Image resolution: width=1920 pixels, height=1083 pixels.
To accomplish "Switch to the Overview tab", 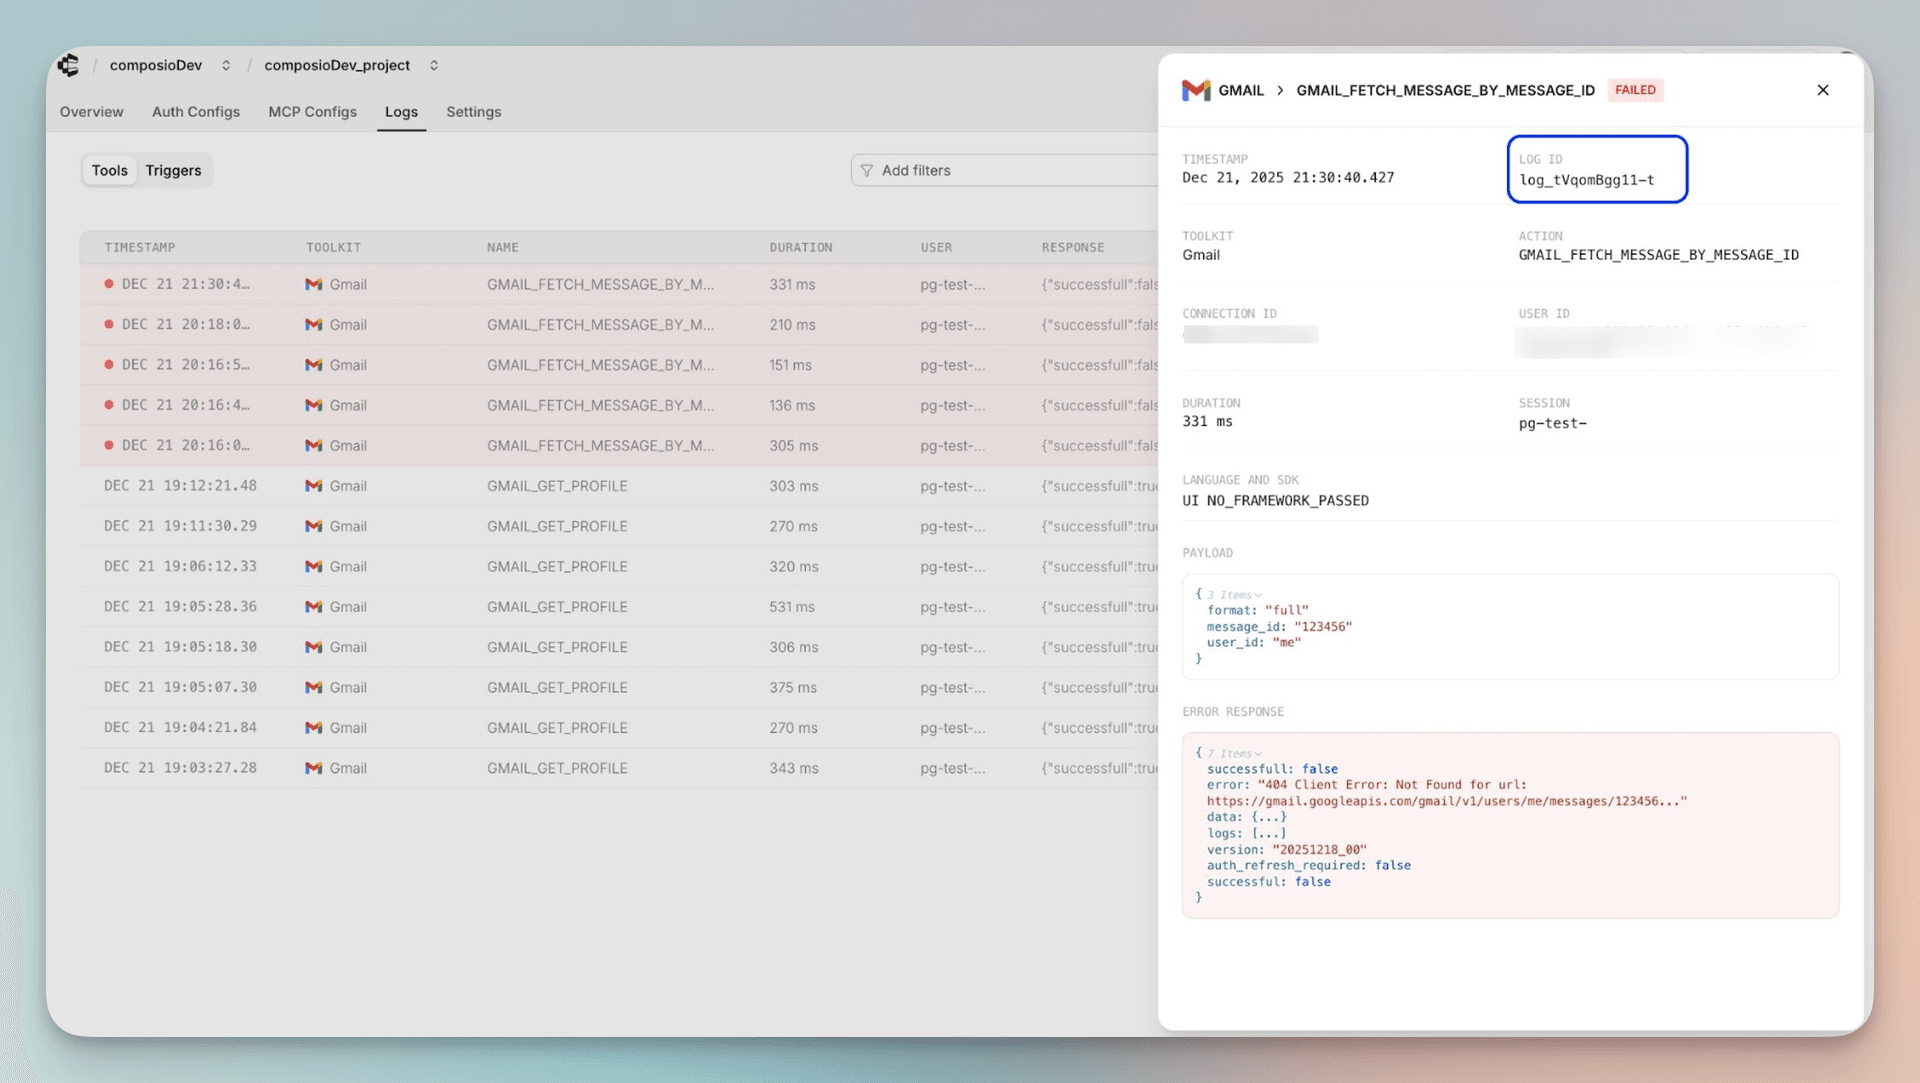I will (x=91, y=112).
